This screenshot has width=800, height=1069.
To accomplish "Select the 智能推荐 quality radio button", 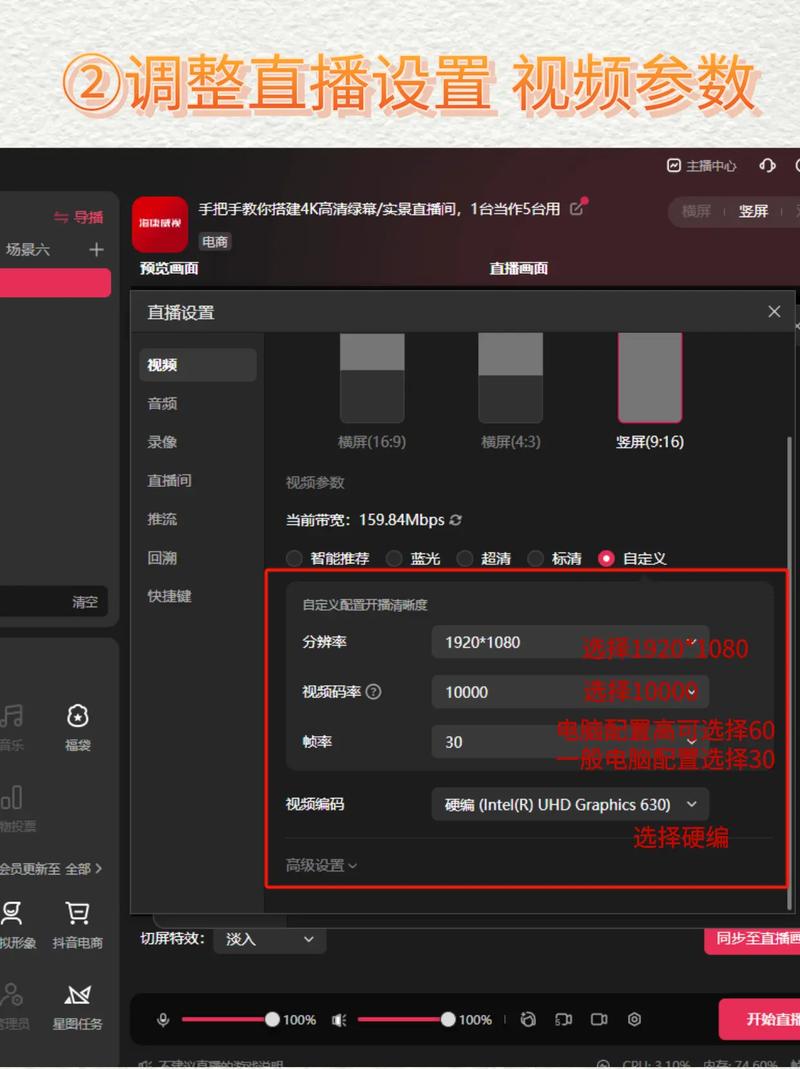I will pos(294,559).
